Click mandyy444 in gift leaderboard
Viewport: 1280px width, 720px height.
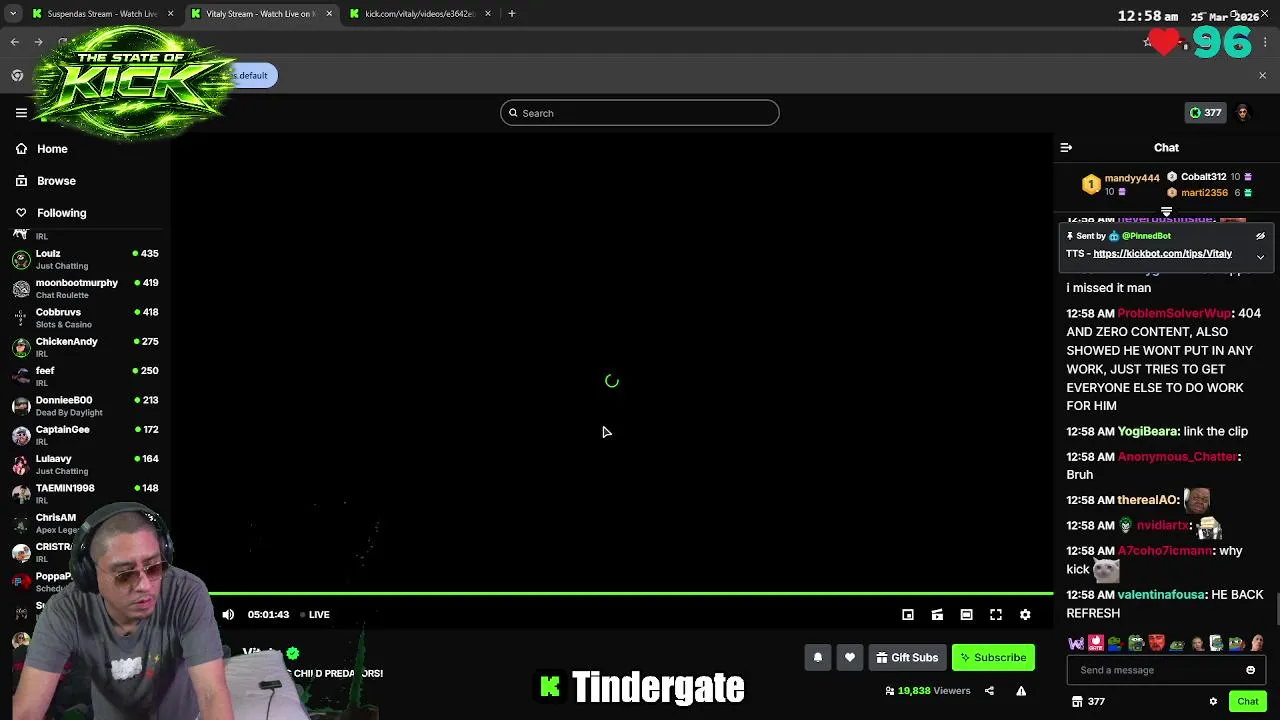(1131, 178)
